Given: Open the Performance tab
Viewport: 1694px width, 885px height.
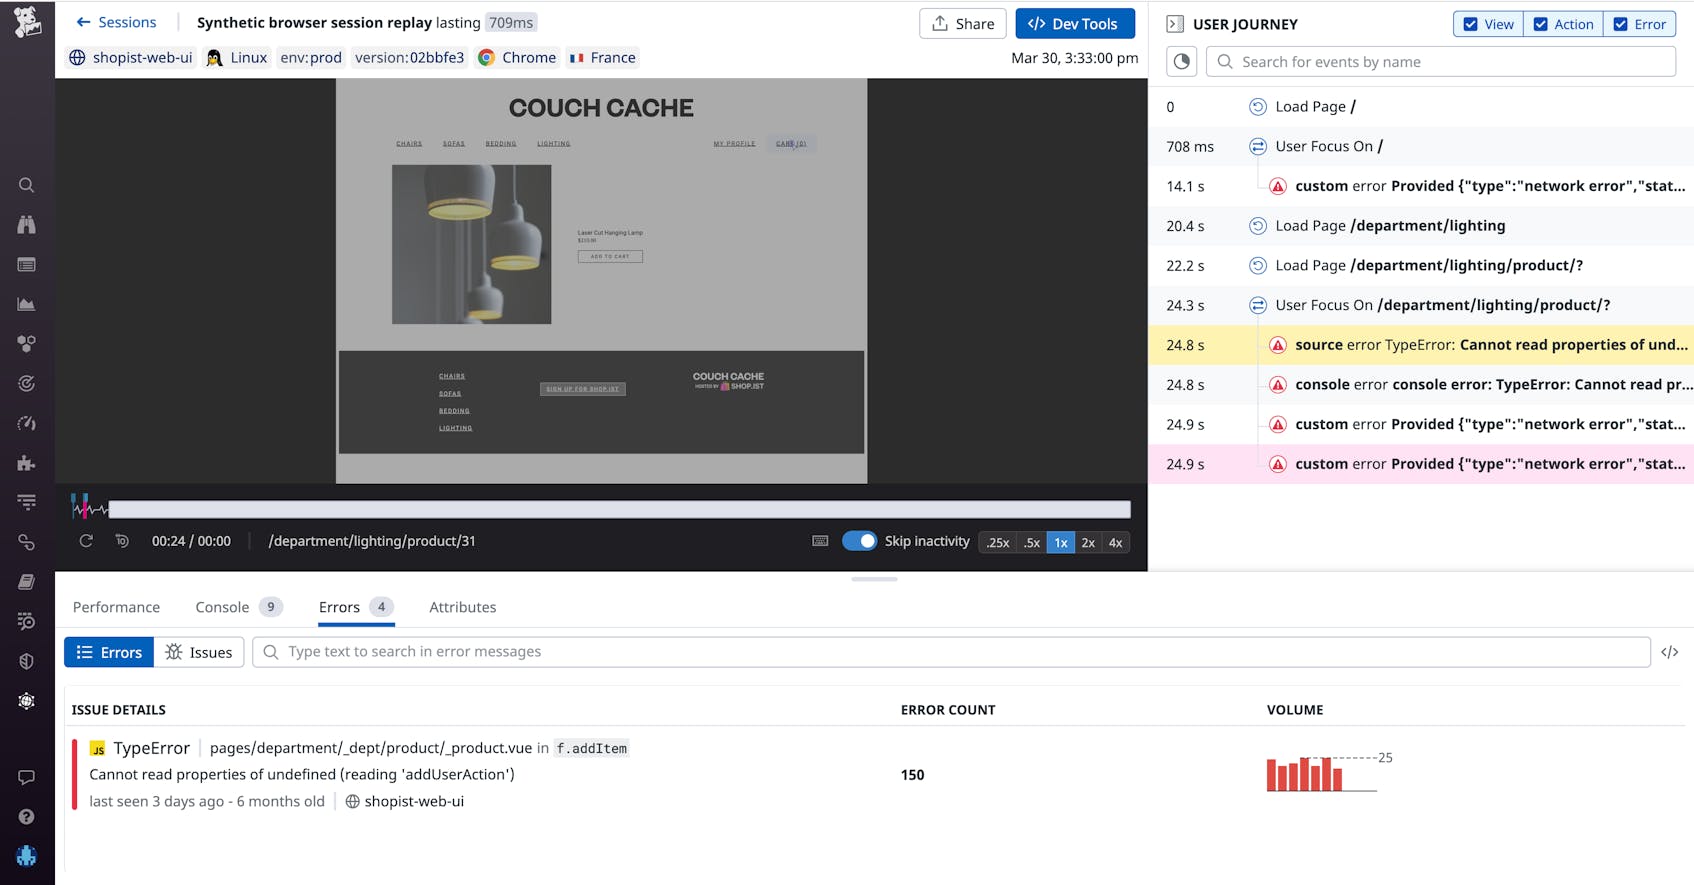Looking at the screenshot, I should point(116,607).
